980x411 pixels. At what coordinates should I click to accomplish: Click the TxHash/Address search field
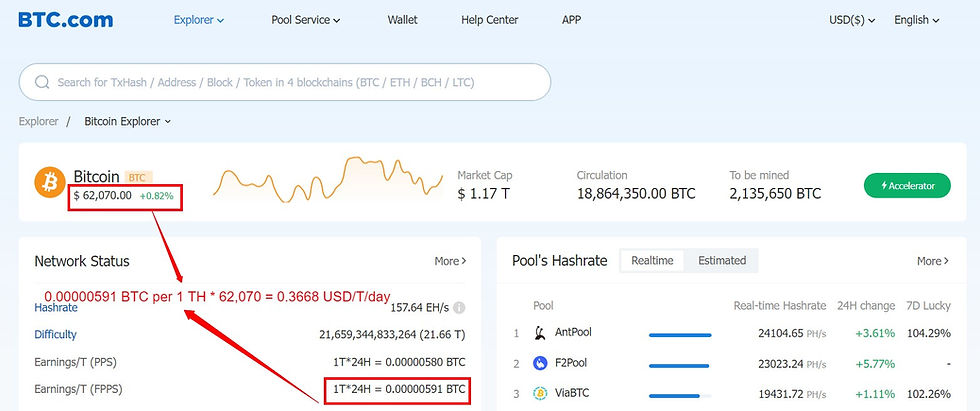[x=285, y=82]
